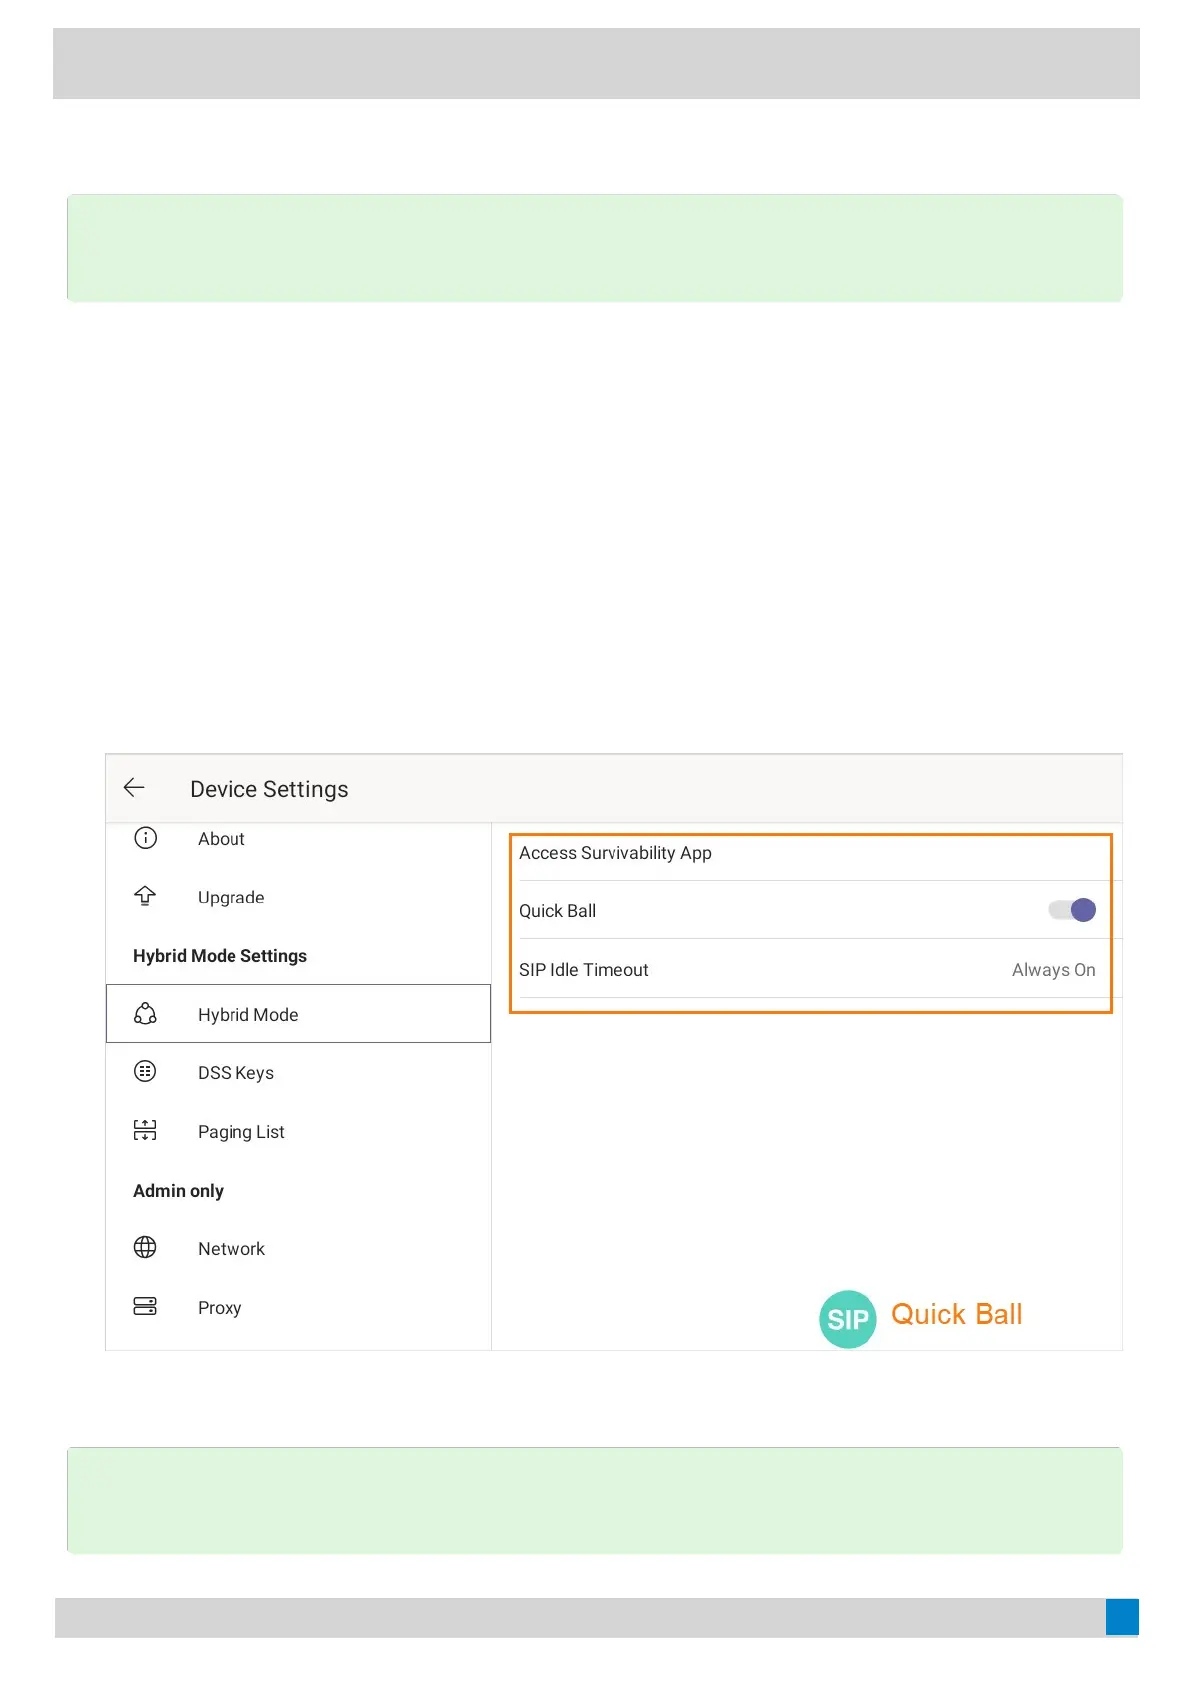Toggle the Quick Ball switch

point(1072,910)
